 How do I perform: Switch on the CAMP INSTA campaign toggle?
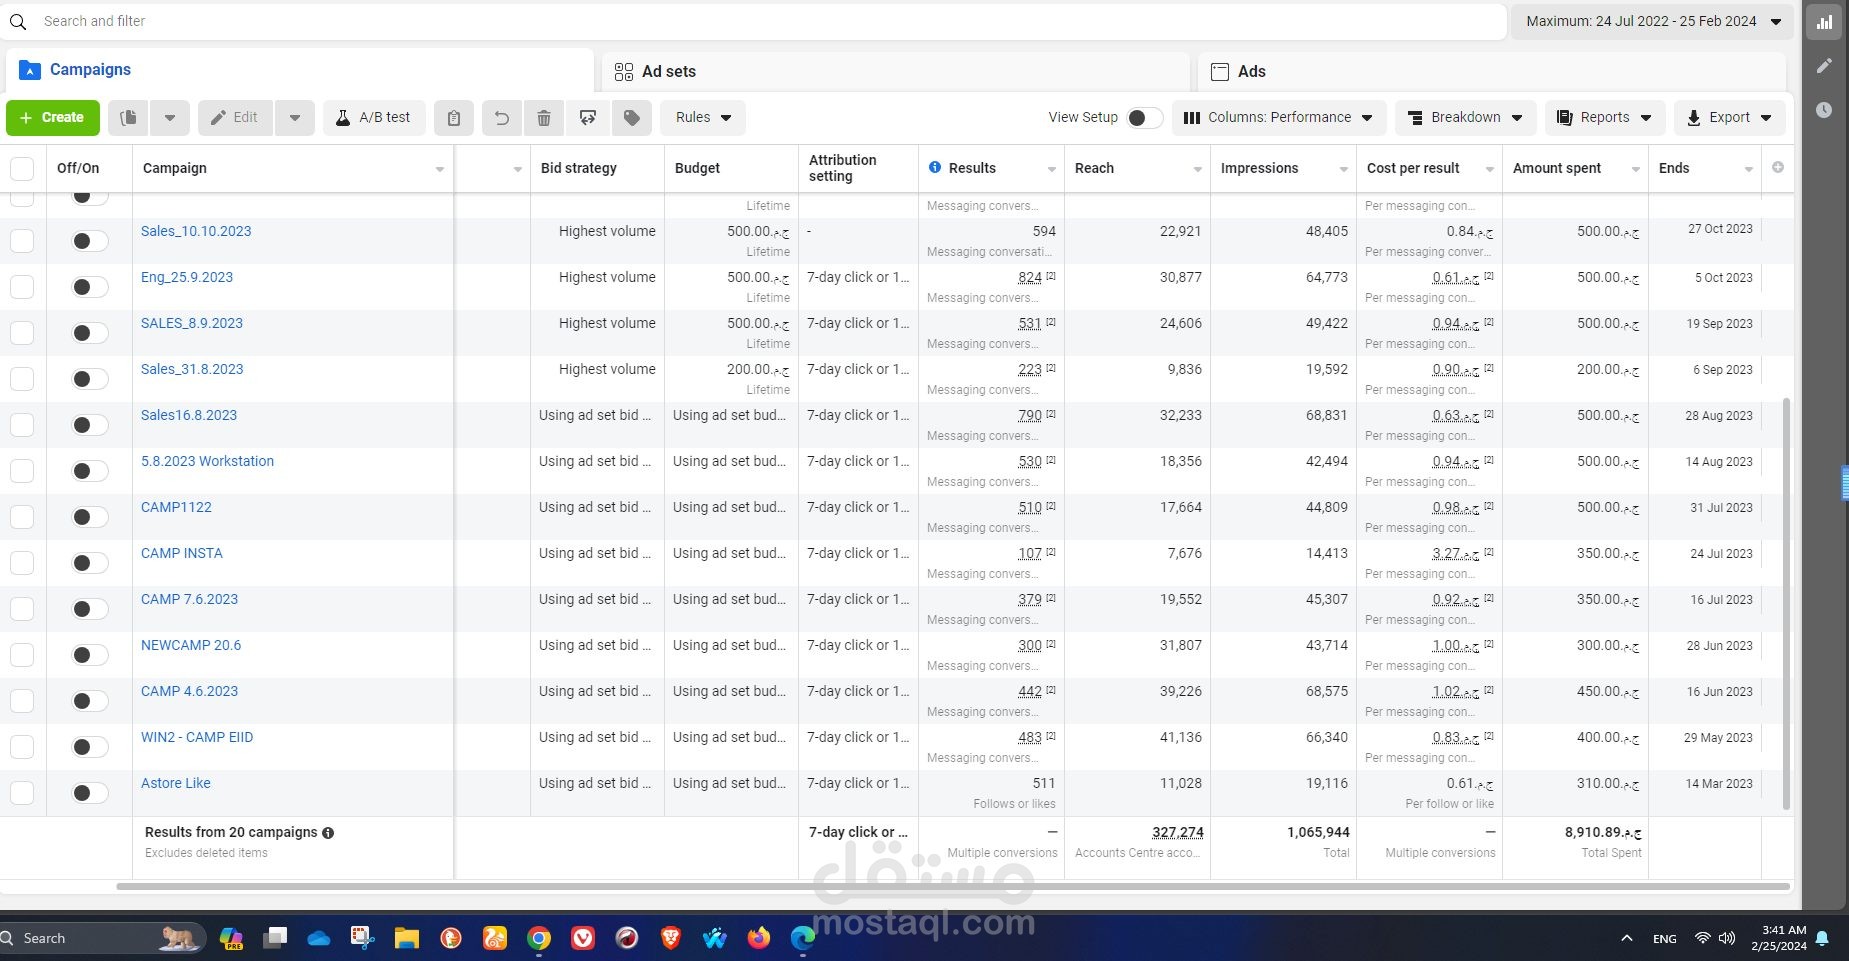[89, 563]
